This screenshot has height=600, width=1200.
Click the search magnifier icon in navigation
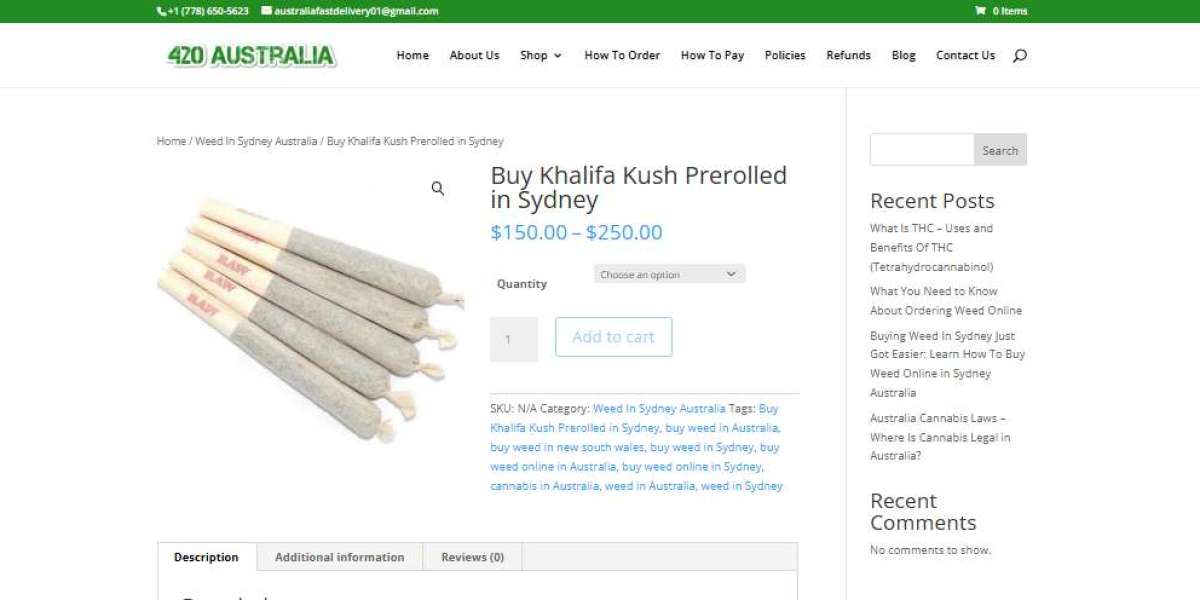1019,56
